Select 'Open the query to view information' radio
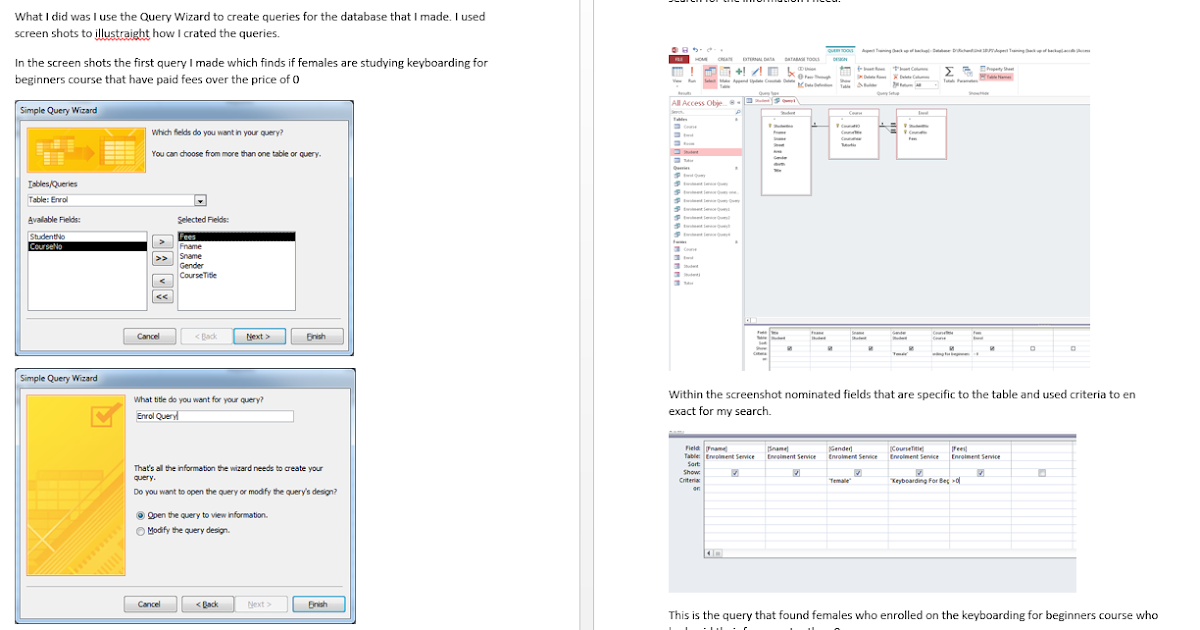Image resolution: width=1200 pixels, height=630 pixels. tap(140, 515)
